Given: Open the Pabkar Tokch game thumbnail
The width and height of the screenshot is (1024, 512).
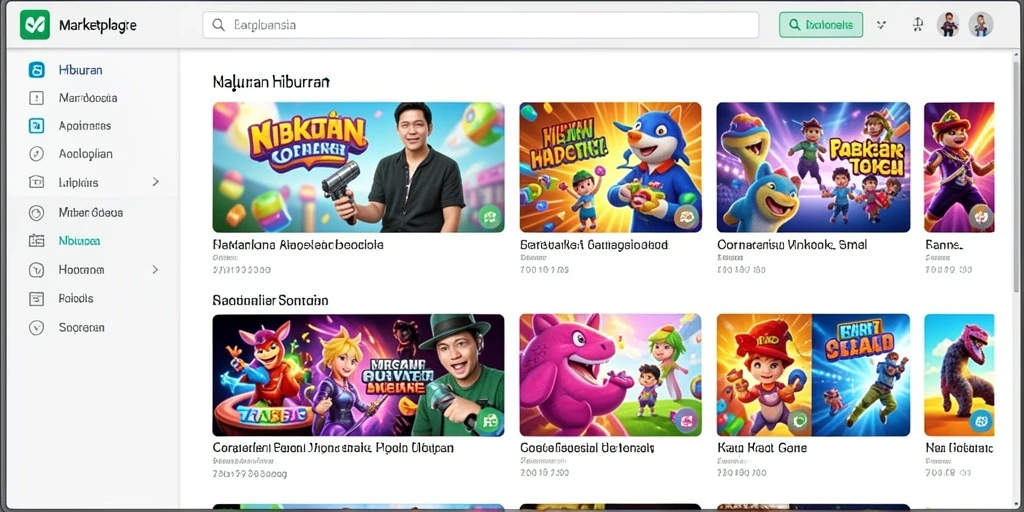Looking at the screenshot, I should point(813,167).
